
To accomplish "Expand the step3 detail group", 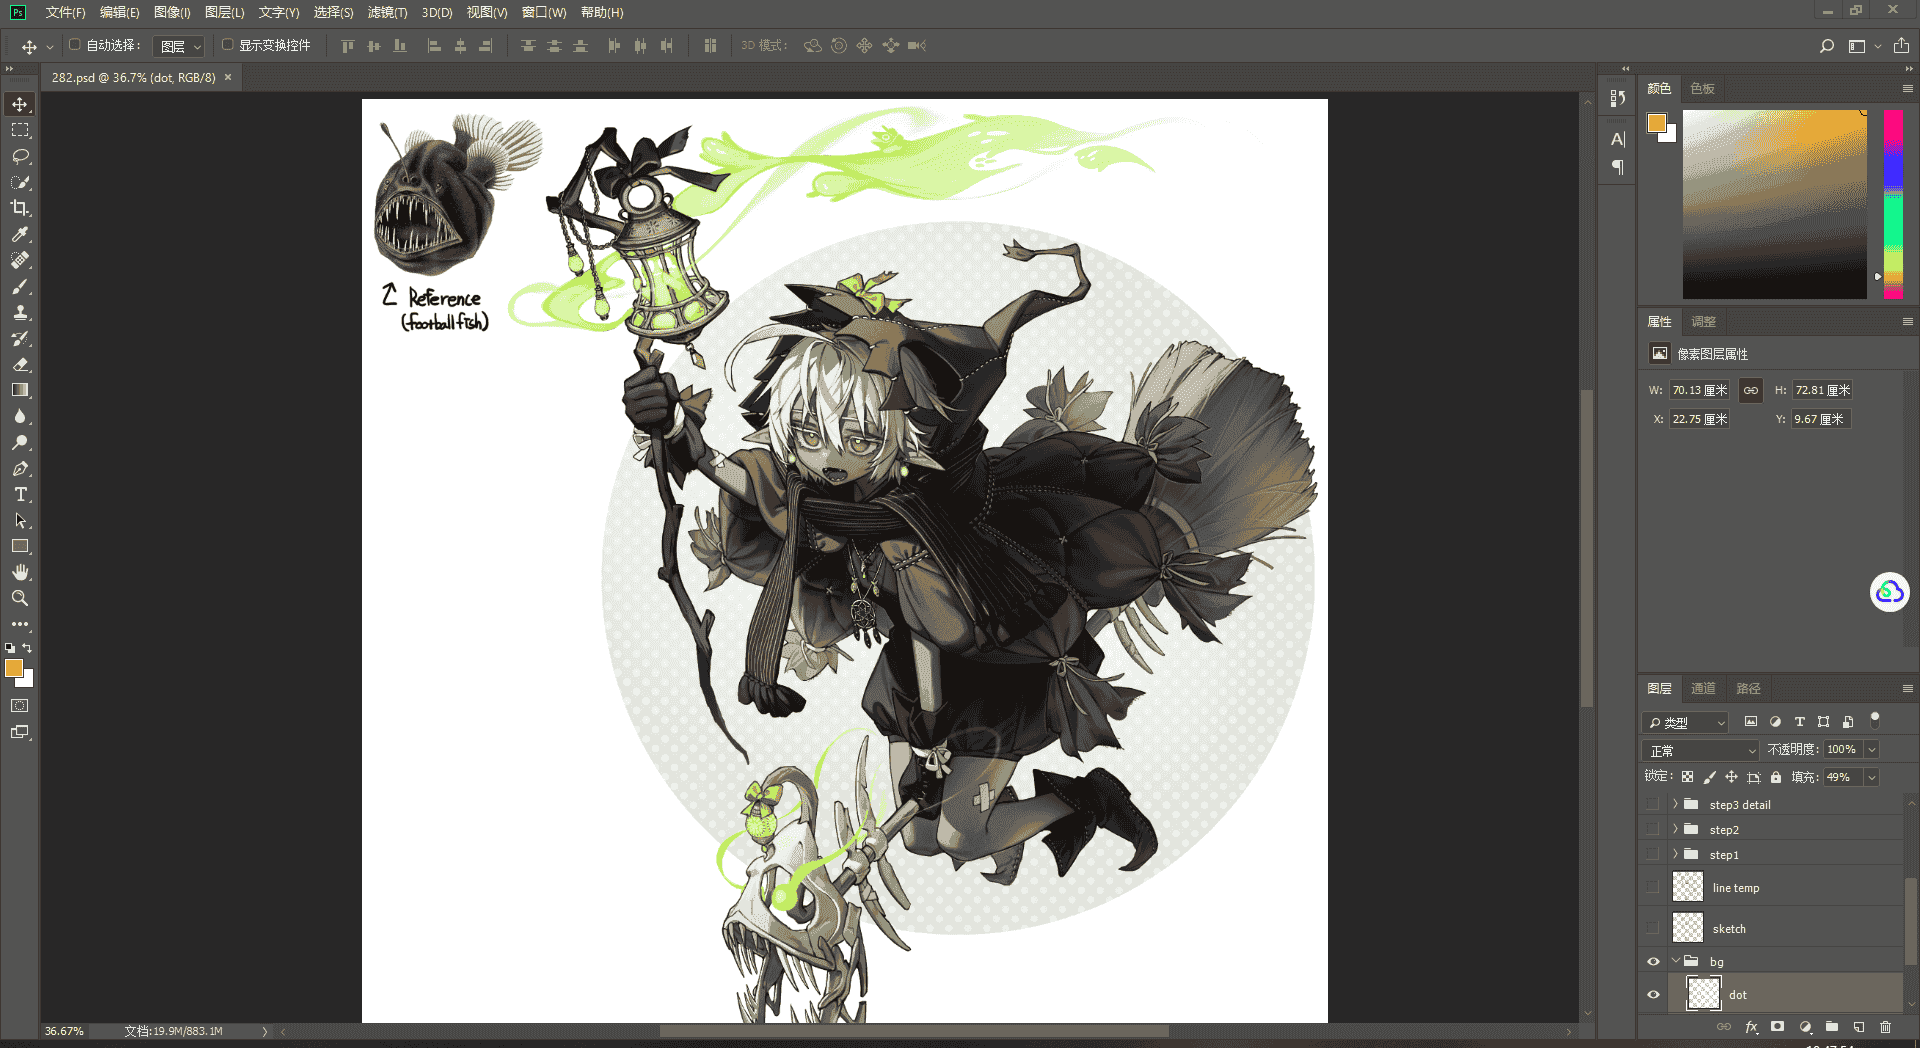I will click(x=1675, y=804).
